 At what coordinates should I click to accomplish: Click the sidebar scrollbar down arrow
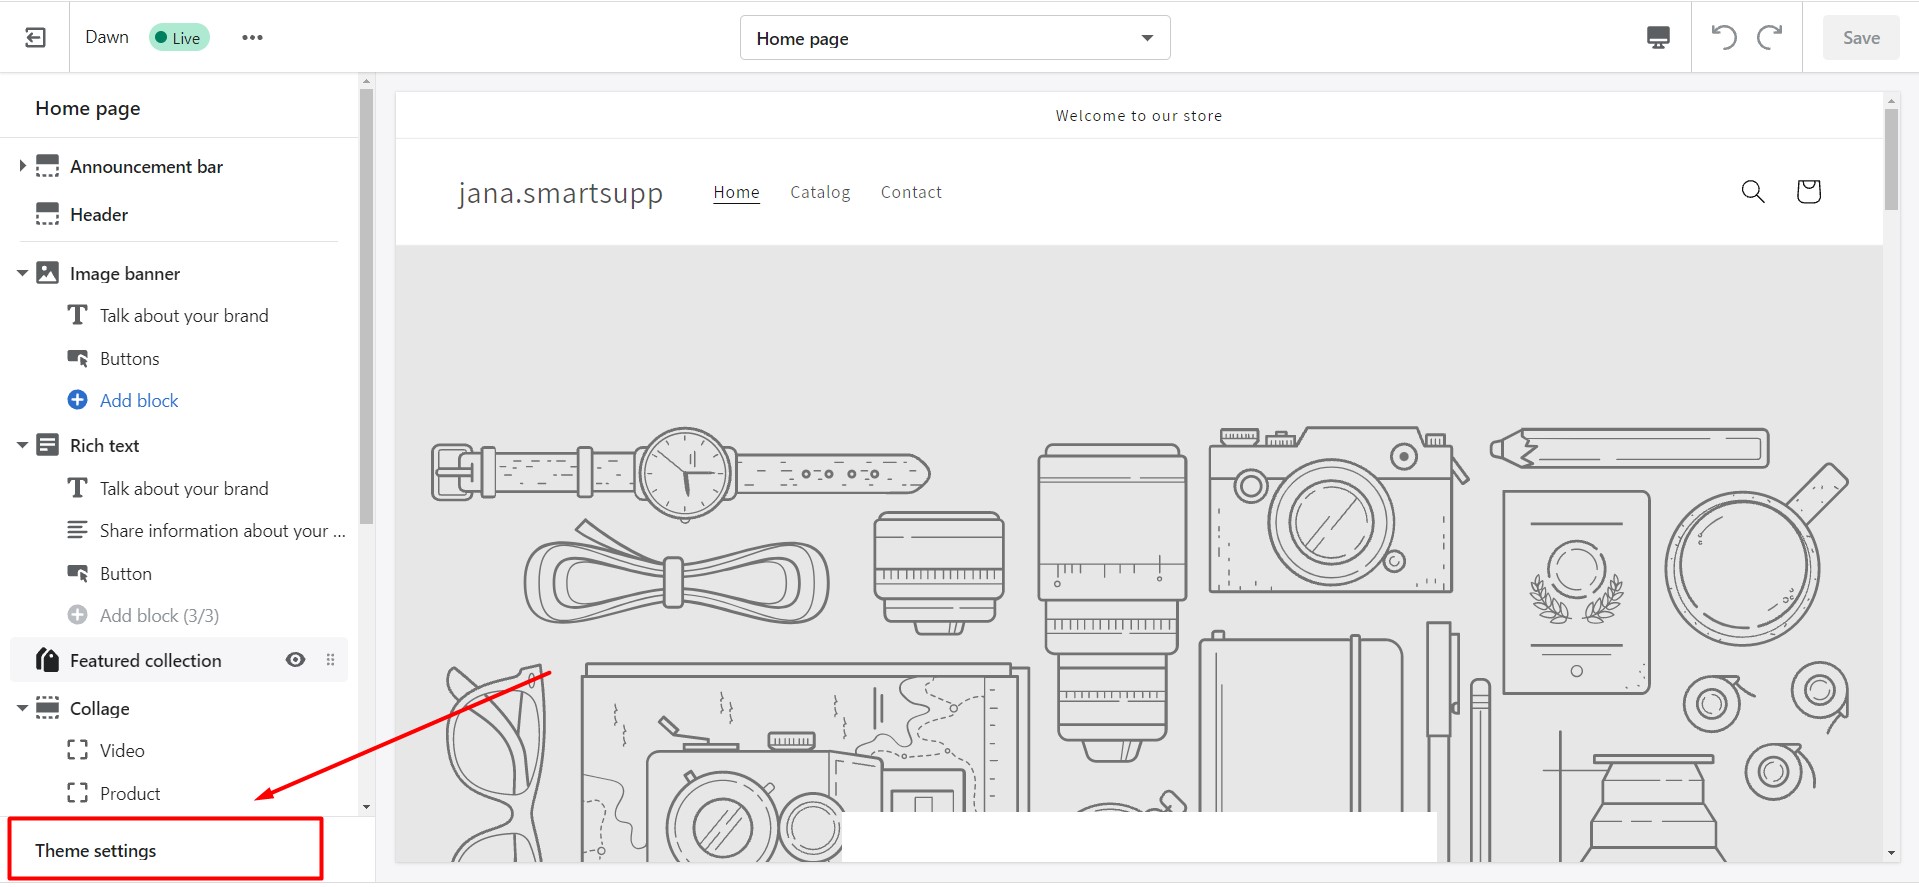pyautogui.click(x=366, y=806)
